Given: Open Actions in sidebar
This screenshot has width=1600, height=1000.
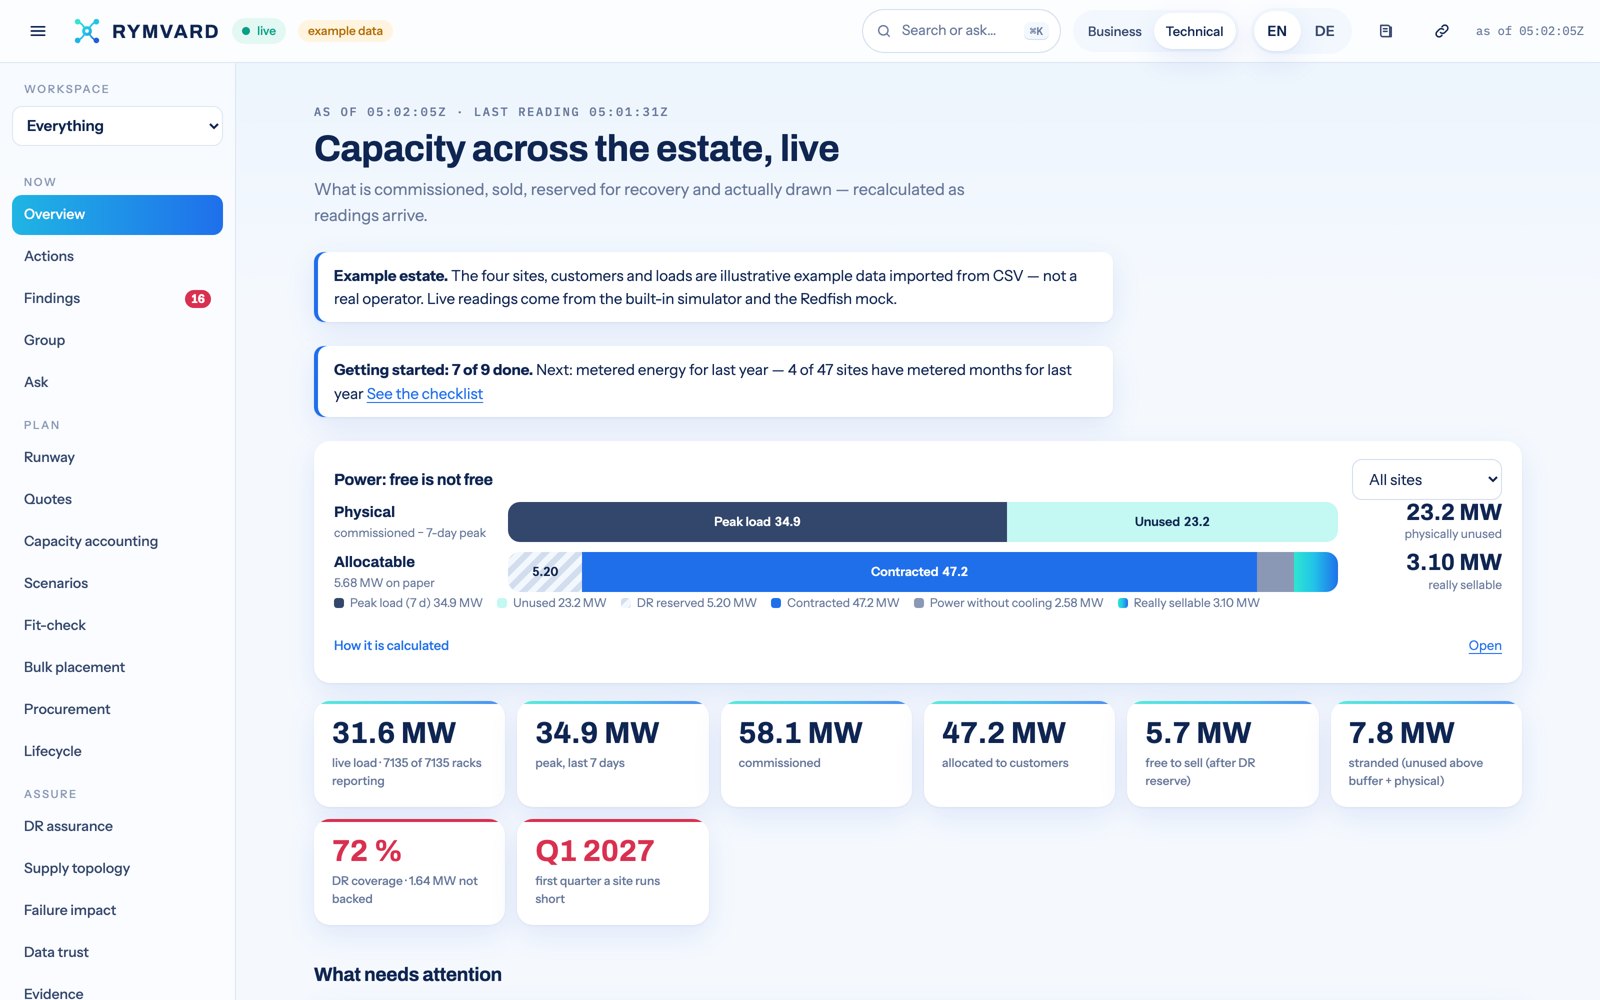Looking at the screenshot, I should 117,257.
